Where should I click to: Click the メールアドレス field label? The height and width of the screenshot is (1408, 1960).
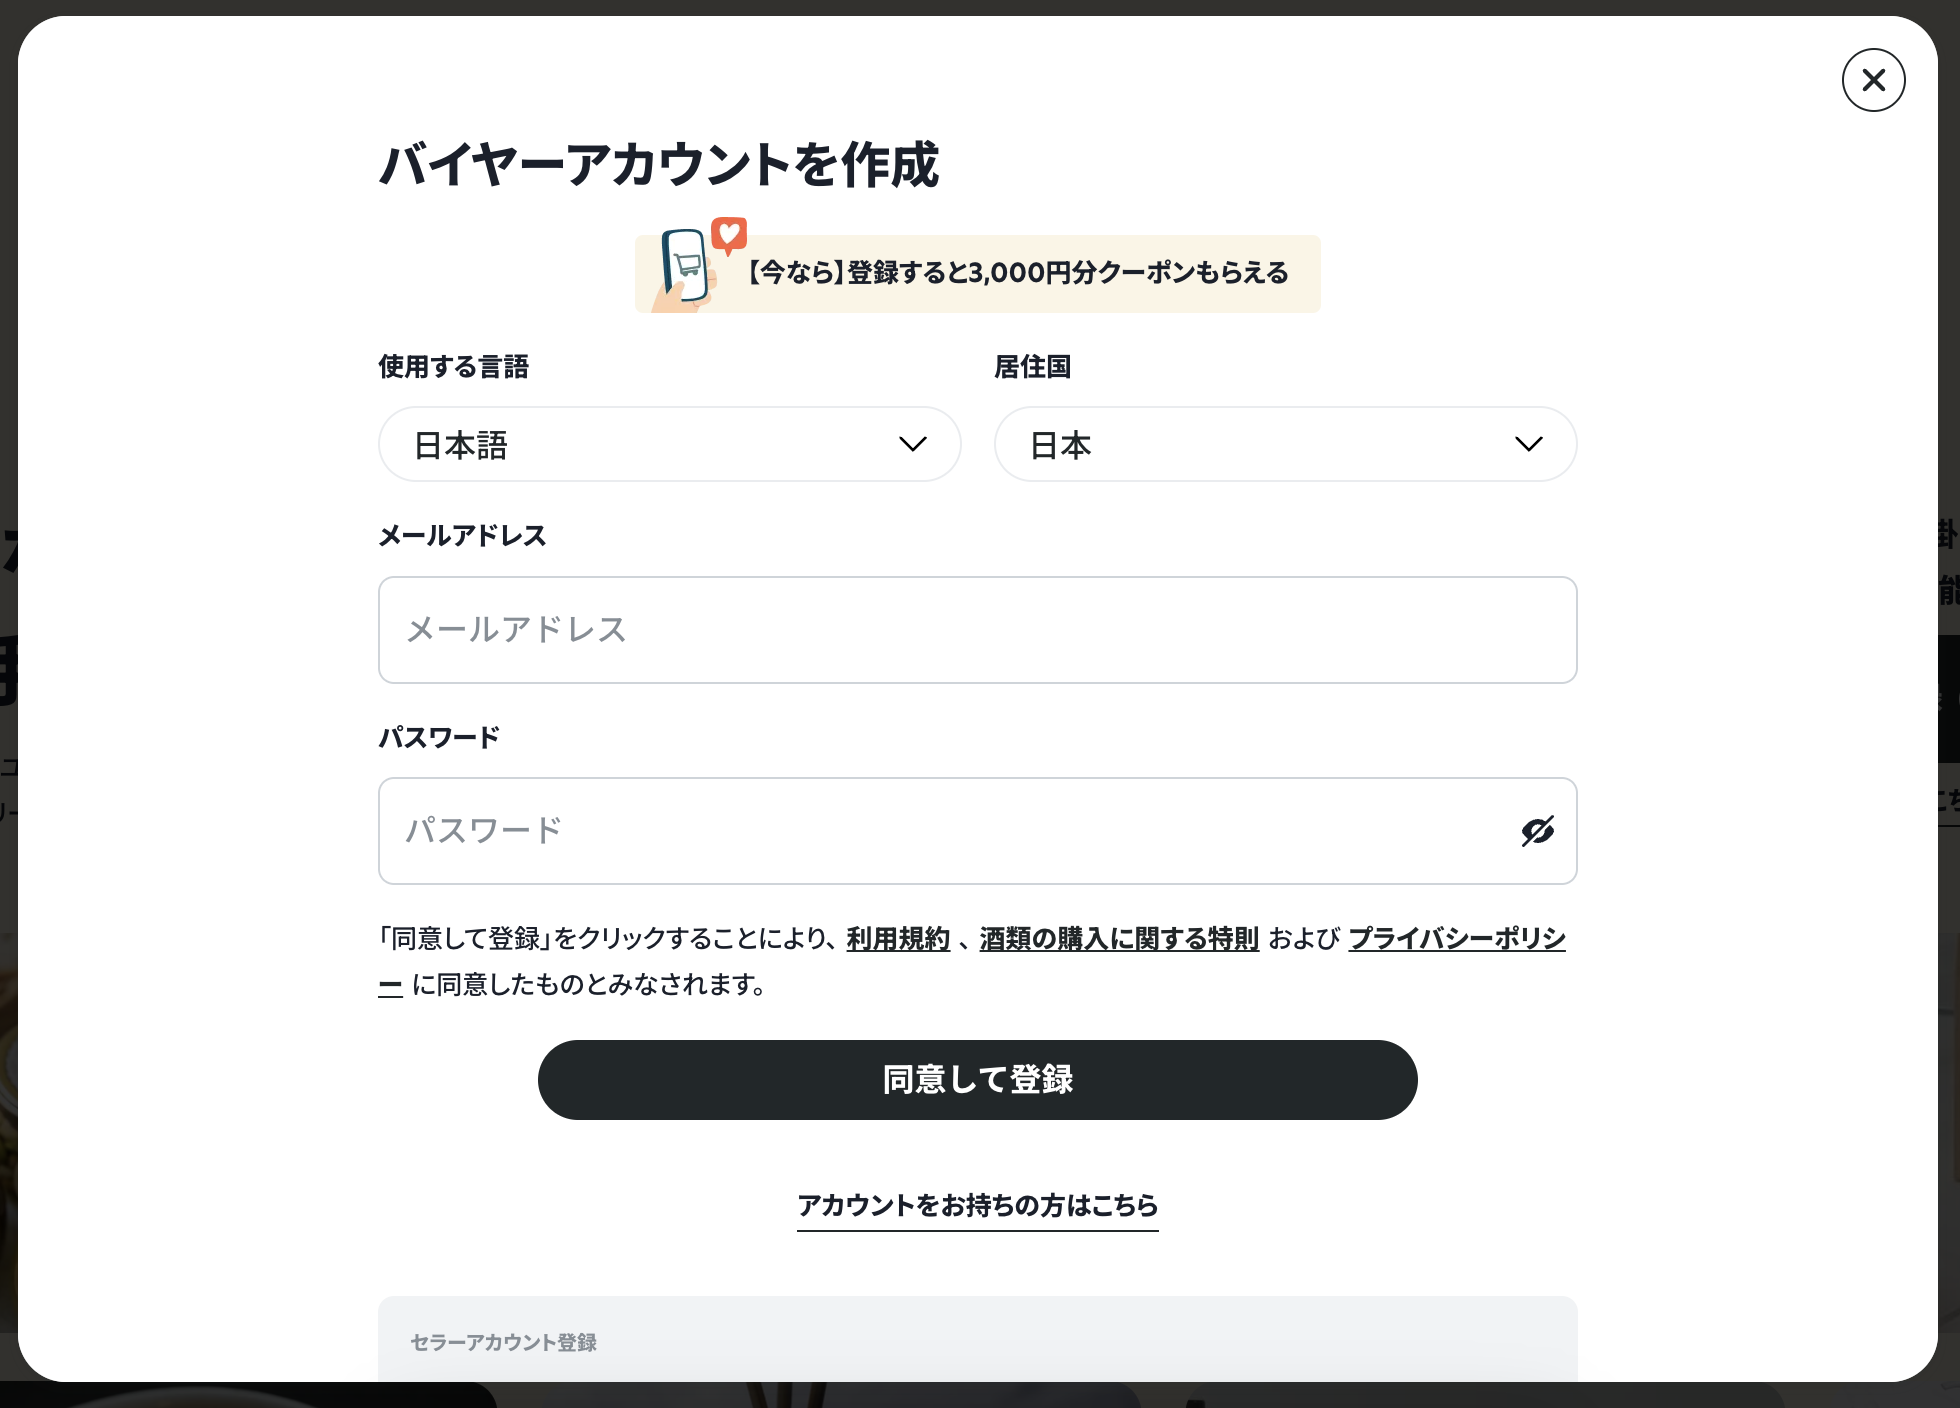[x=462, y=536]
